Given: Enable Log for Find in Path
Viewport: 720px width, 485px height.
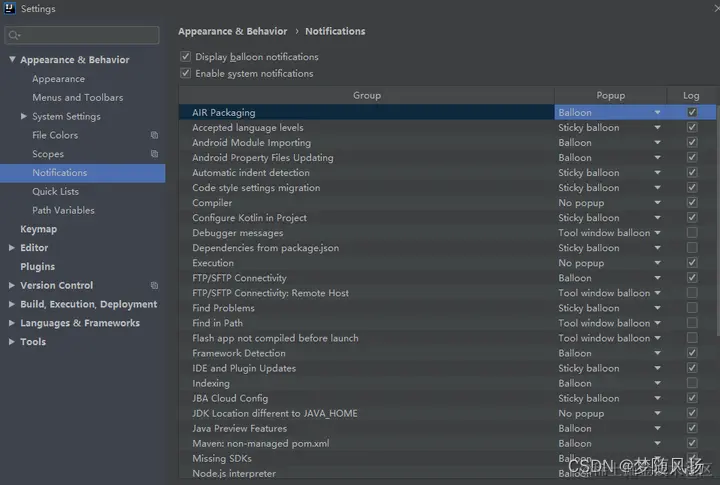Looking at the screenshot, I should (x=692, y=323).
